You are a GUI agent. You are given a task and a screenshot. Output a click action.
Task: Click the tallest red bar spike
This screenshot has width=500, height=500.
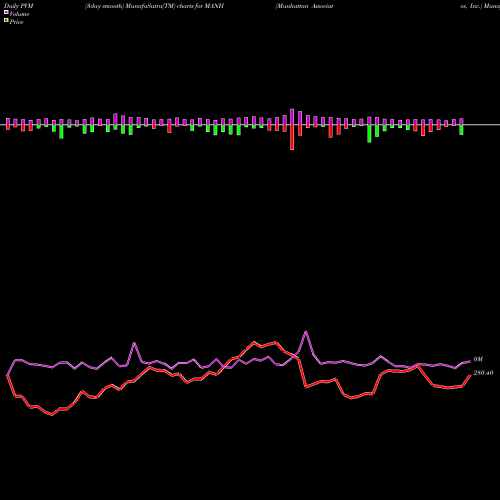(292, 137)
